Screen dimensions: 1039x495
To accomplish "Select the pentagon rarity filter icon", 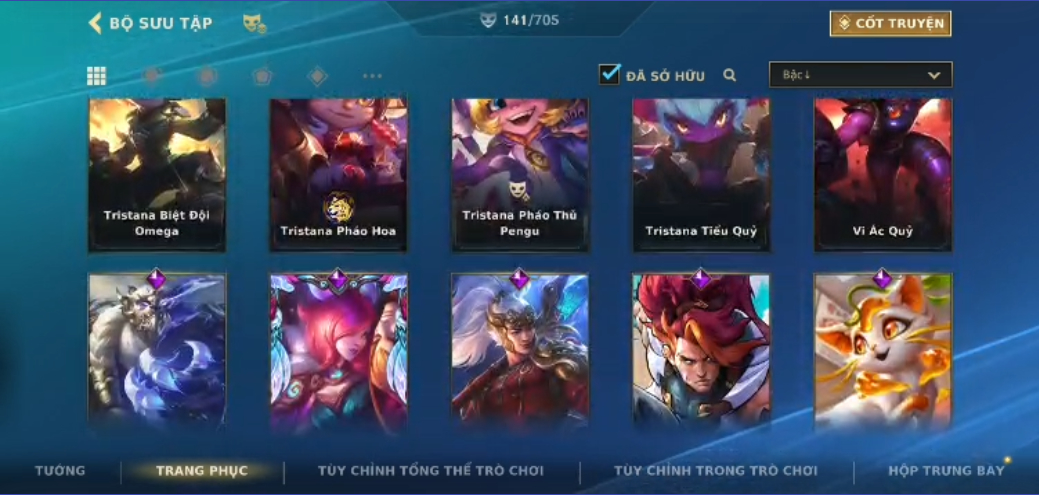I will 262,76.
